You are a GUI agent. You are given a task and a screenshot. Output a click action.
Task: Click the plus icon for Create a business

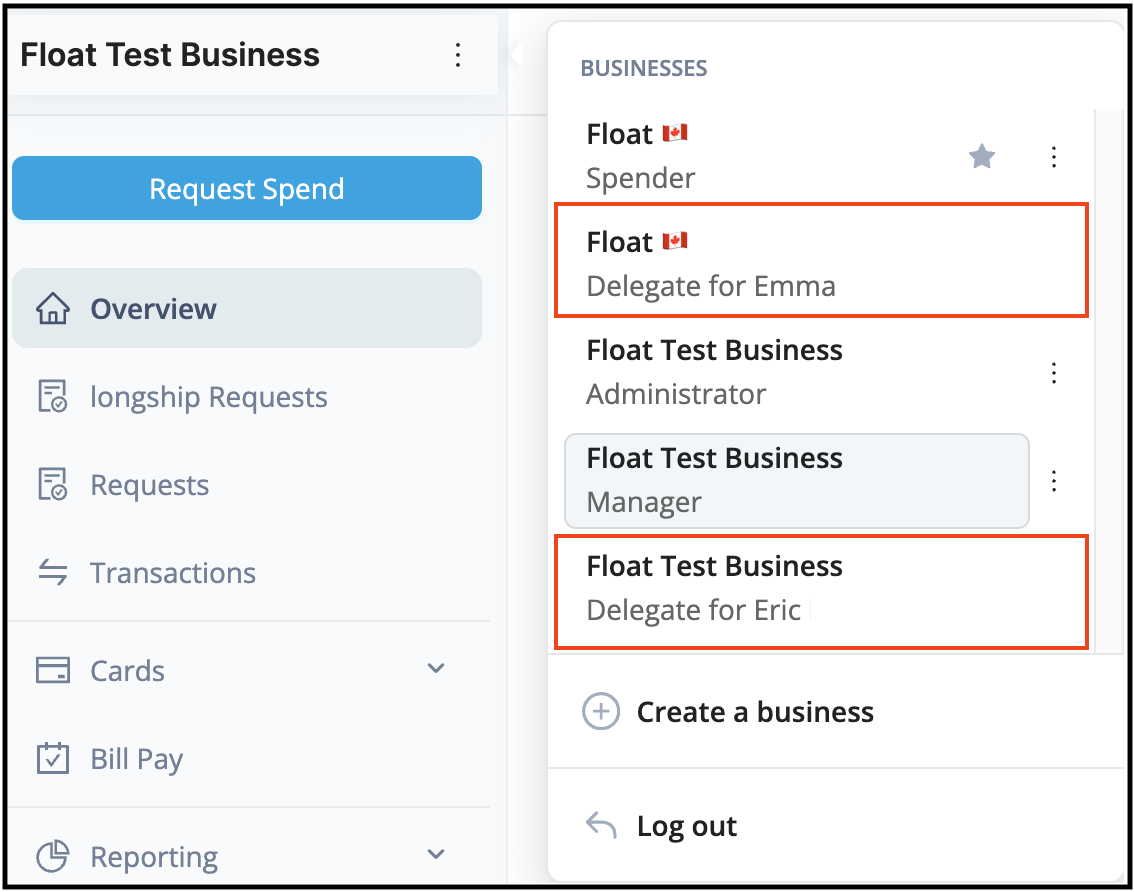point(601,712)
